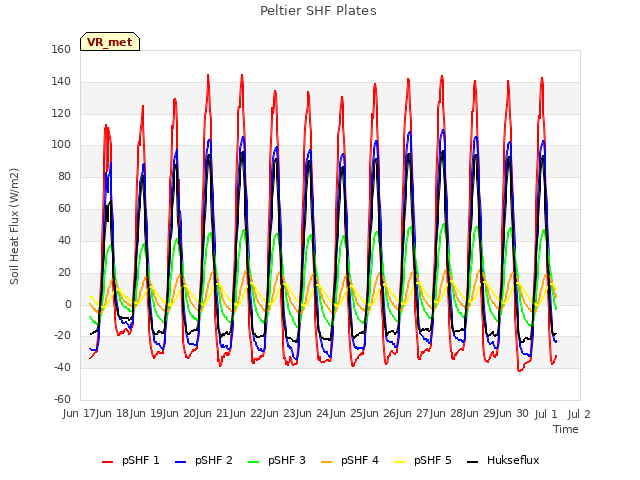Click the Jun 25 x-axis tick label
Screen dimensions: 640x480
347,414
